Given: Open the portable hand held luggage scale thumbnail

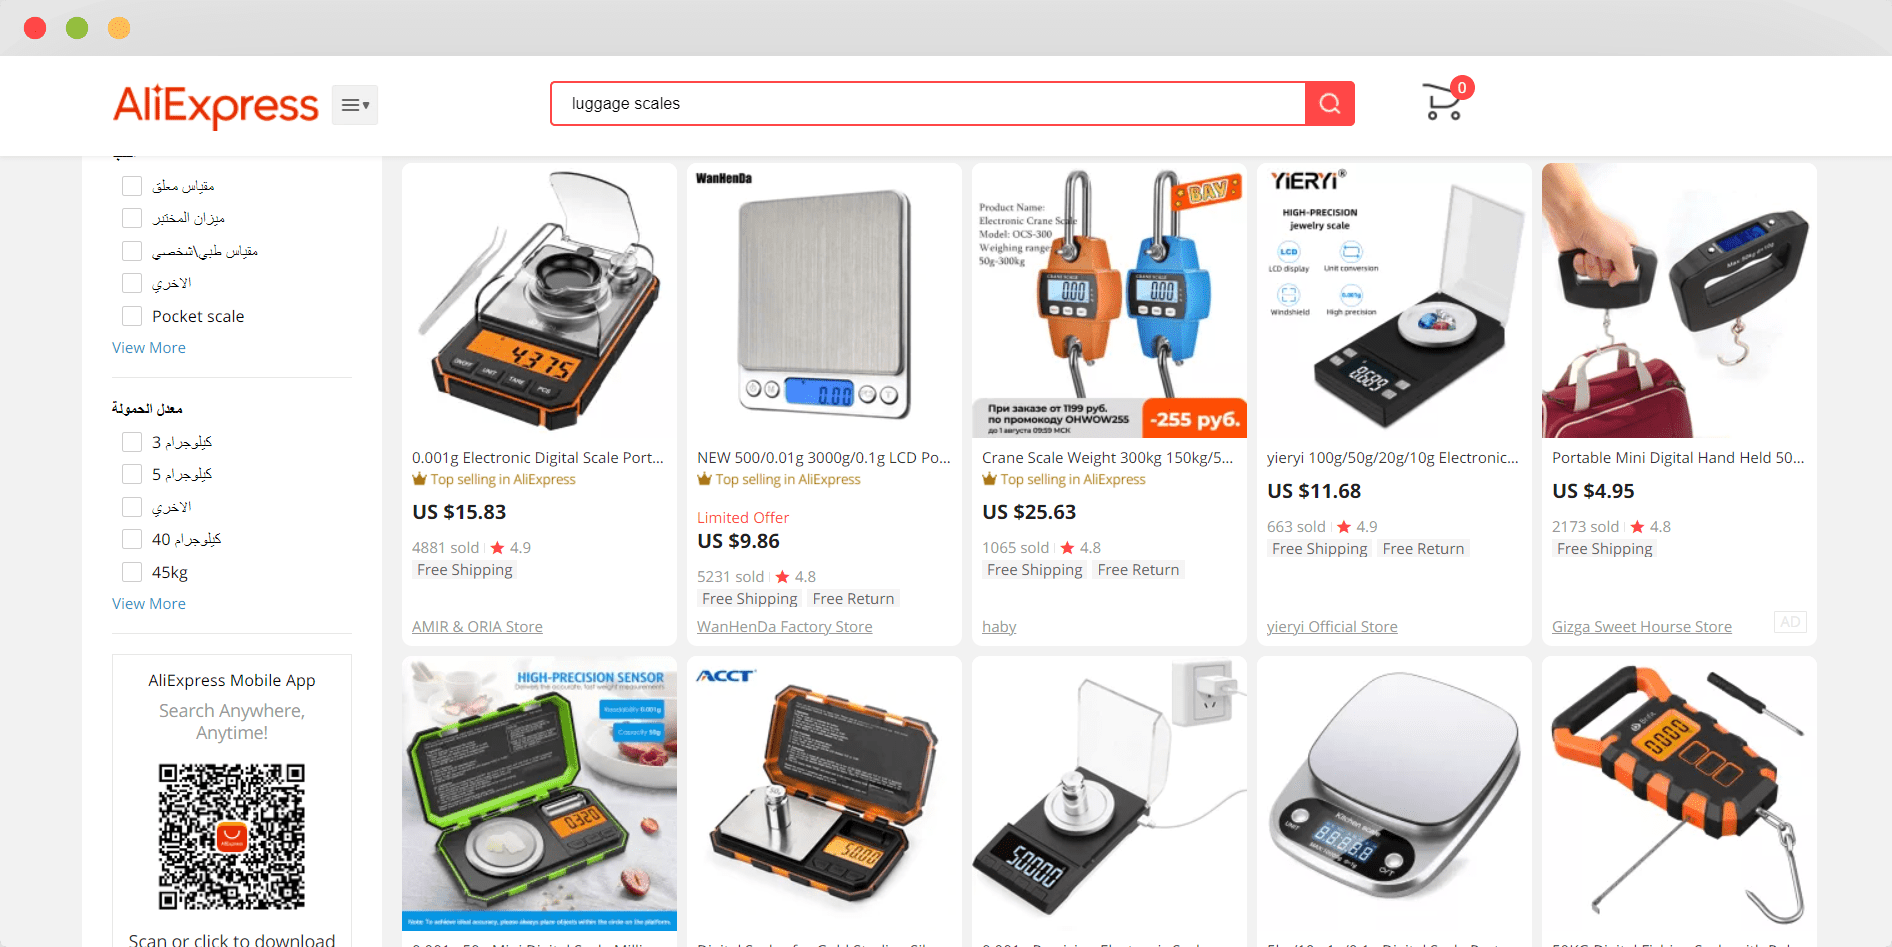Looking at the screenshot, I should (1679, 301).
